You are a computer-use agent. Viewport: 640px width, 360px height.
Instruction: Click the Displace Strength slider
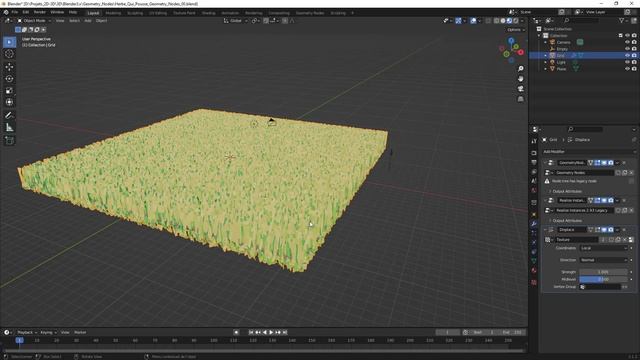pyautogui.click(x=603, y=272)
